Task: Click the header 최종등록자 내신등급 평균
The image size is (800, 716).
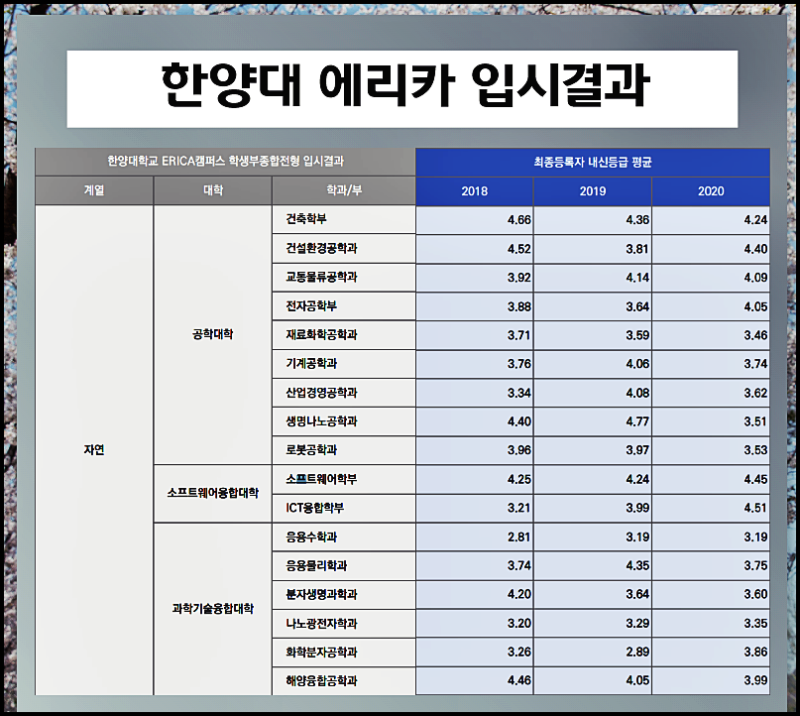Action: click(x=592, y=162)
